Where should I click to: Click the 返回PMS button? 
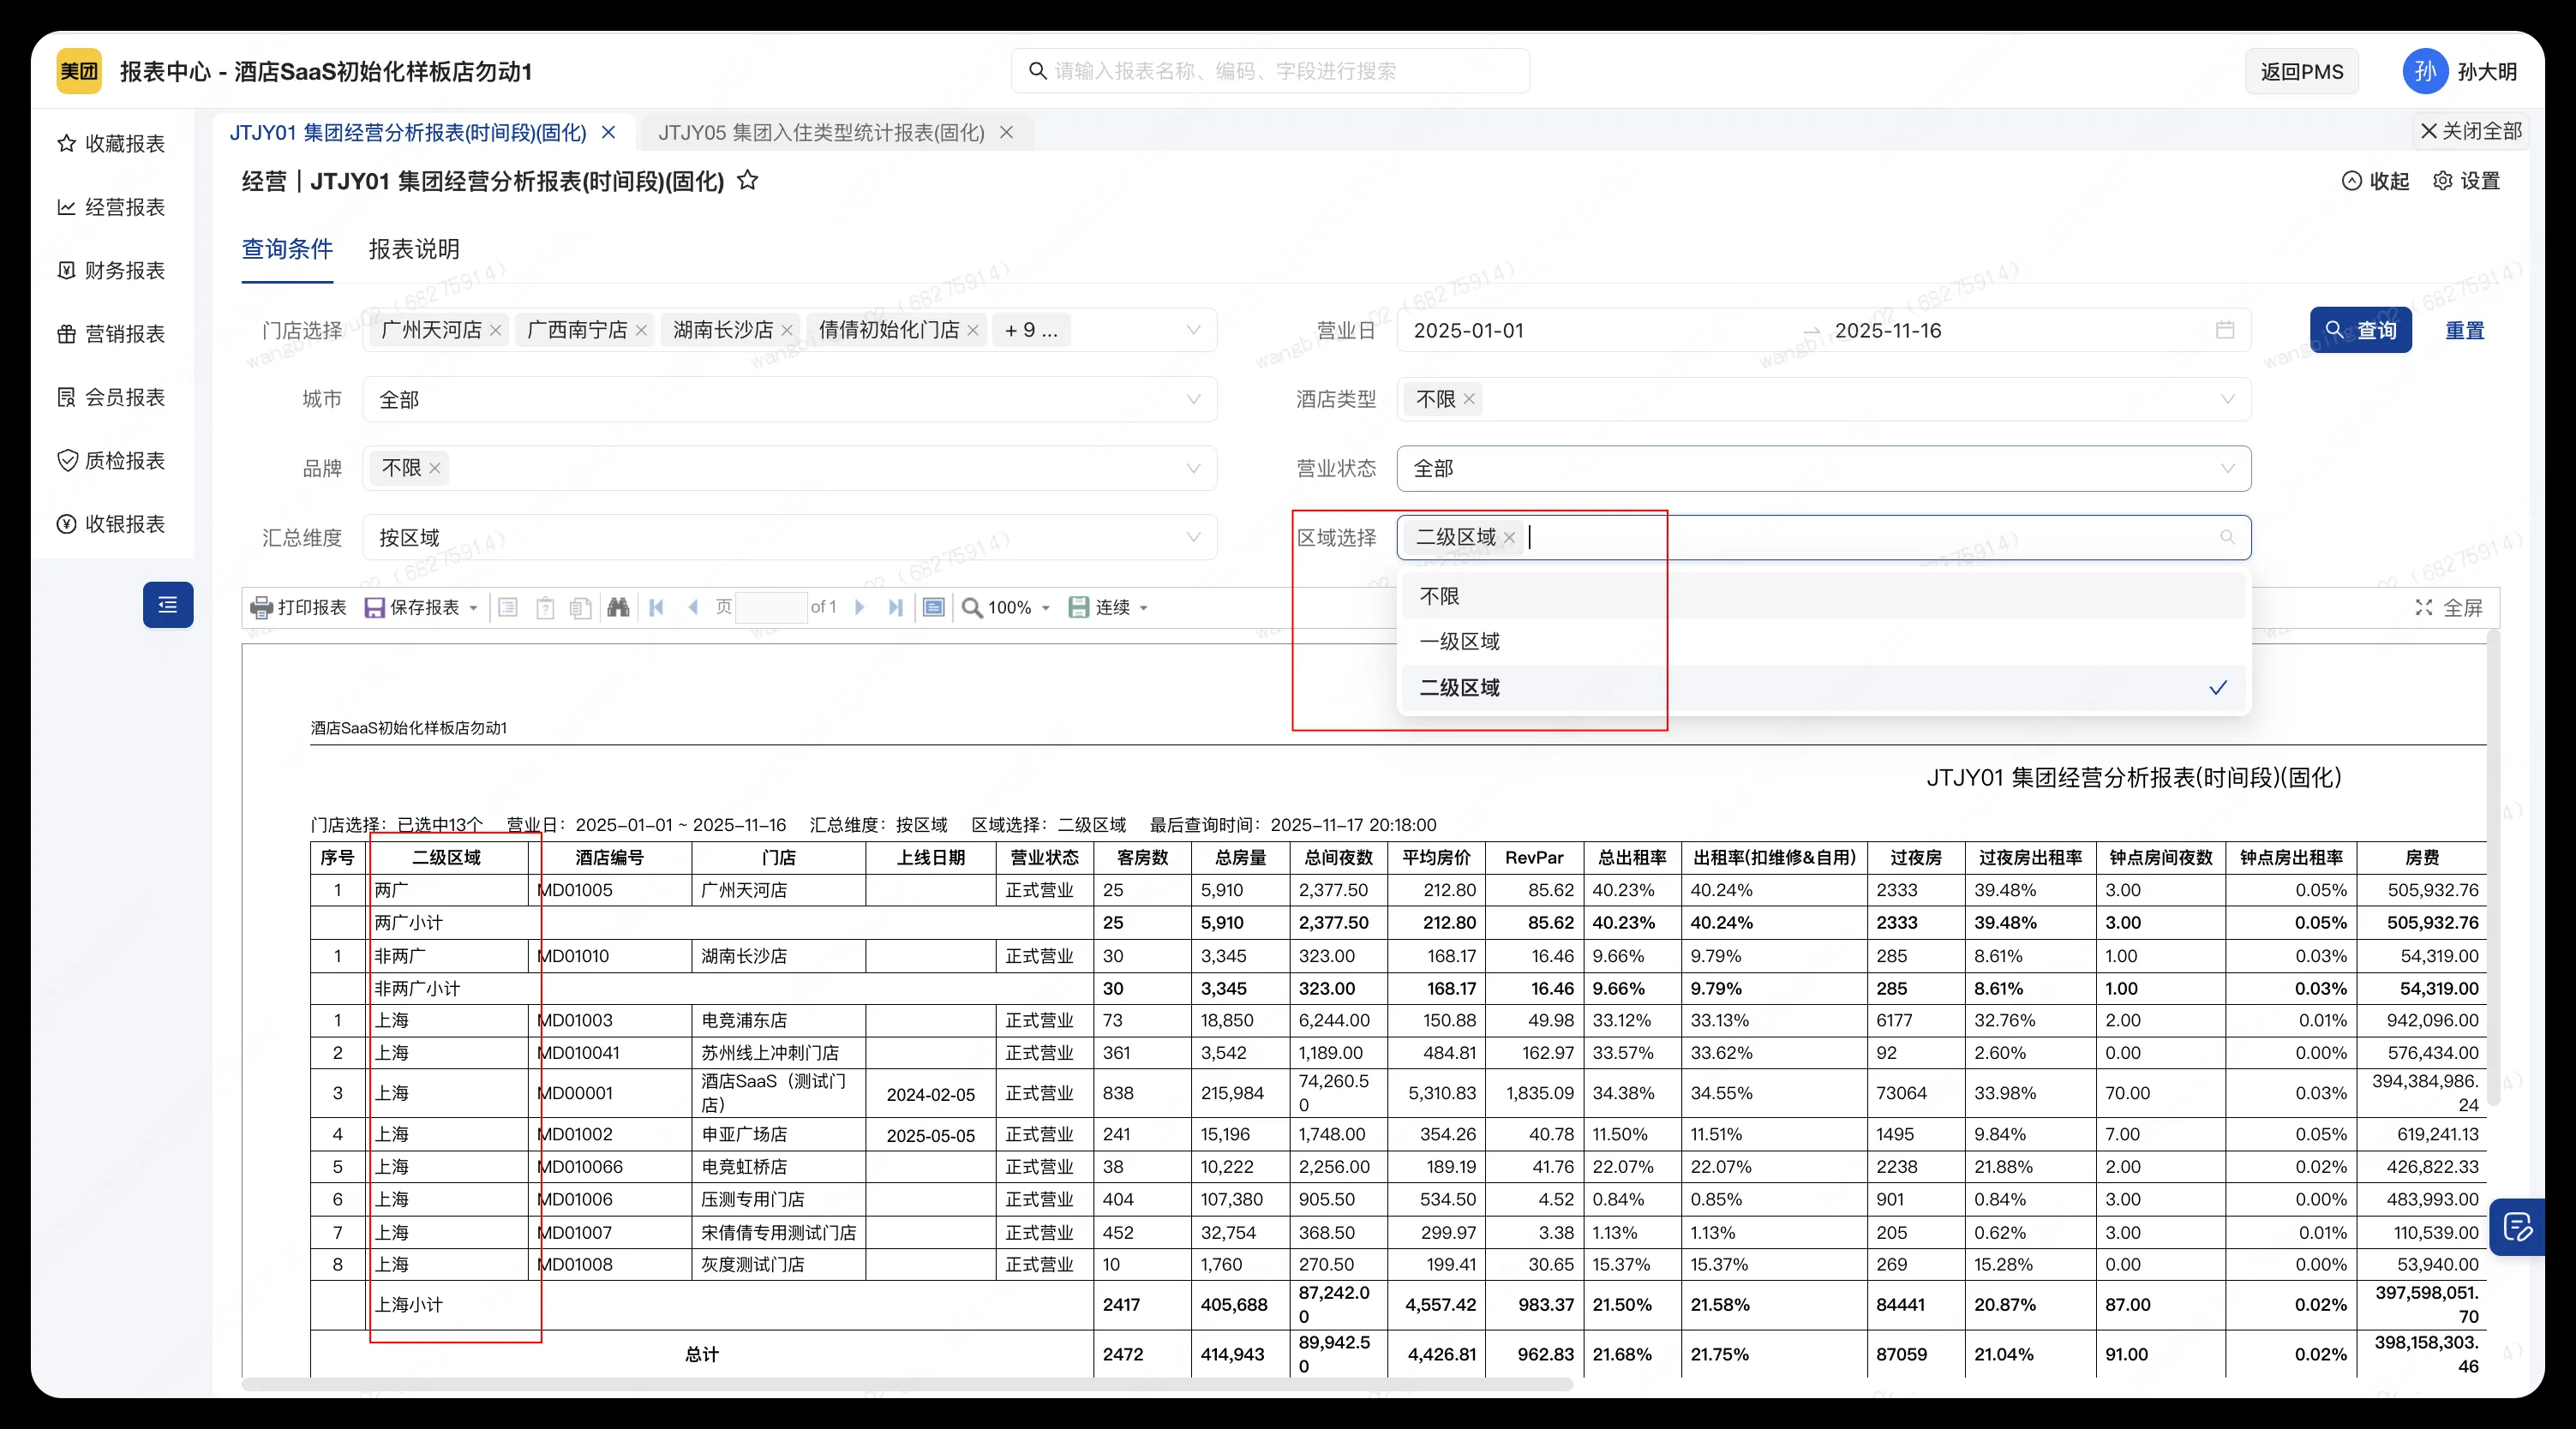click(x=2301, y=71)
